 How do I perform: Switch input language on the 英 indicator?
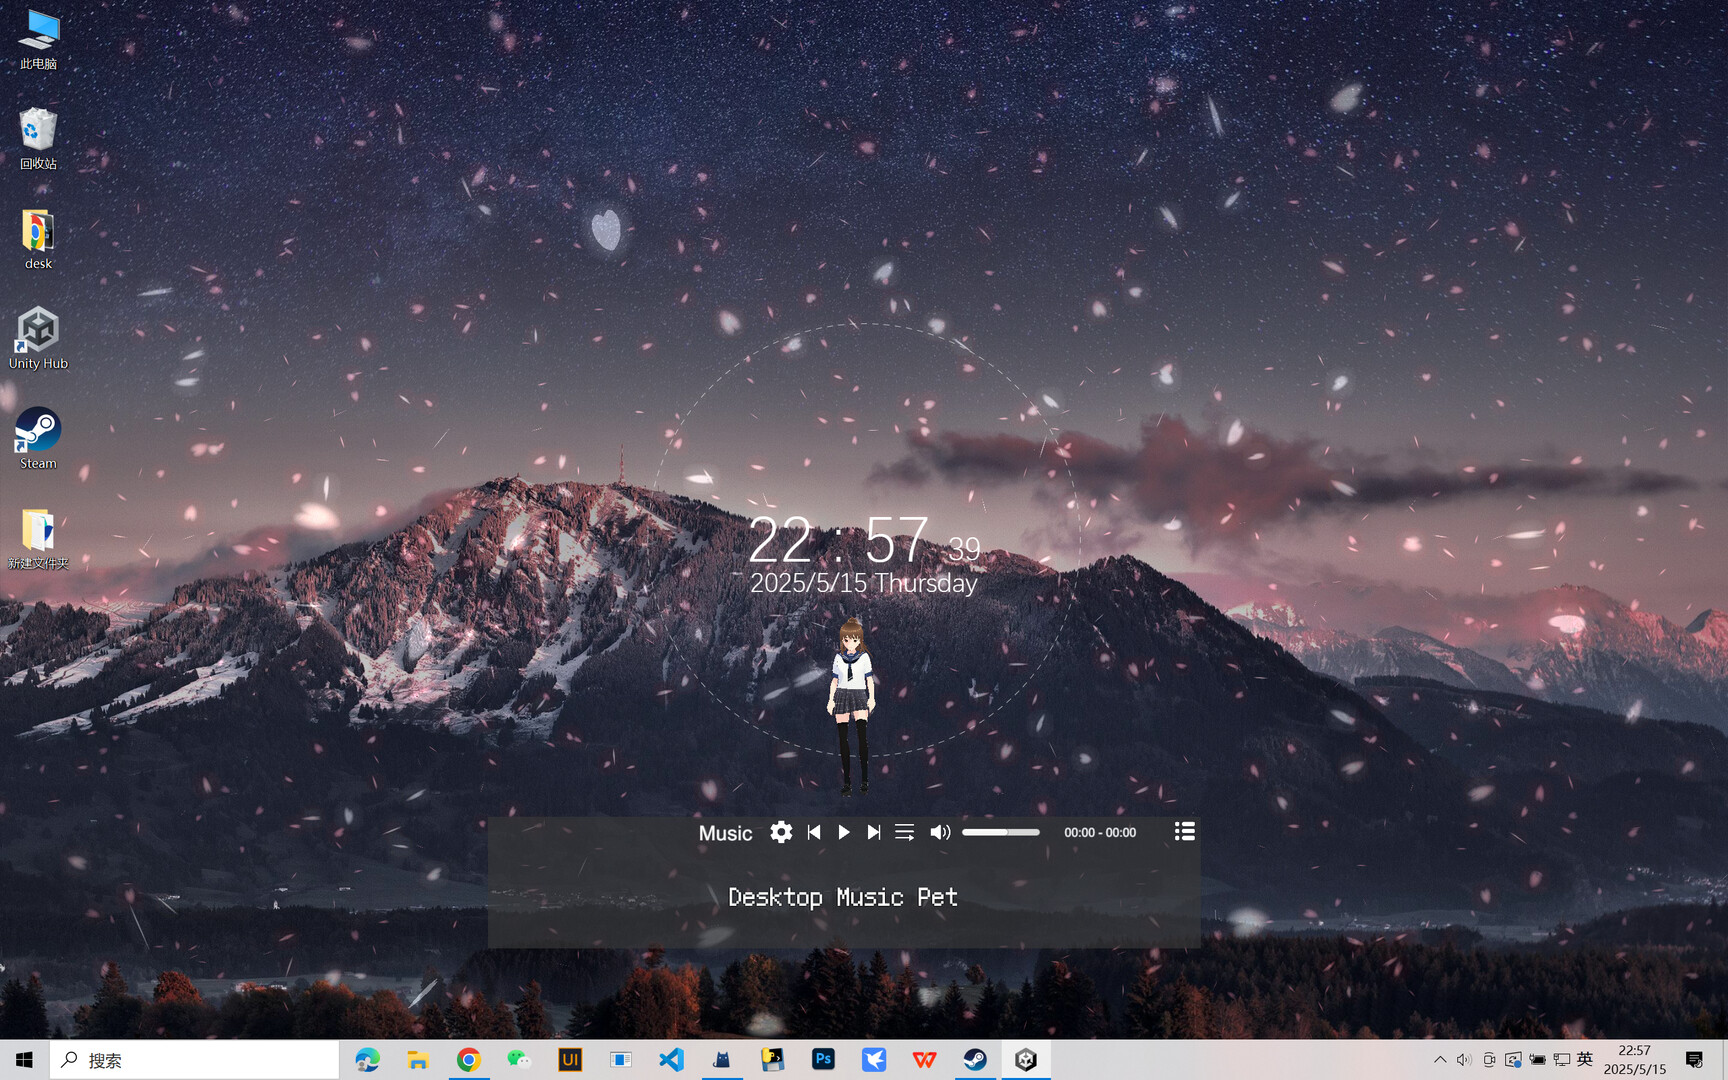coord(1584,1059)
